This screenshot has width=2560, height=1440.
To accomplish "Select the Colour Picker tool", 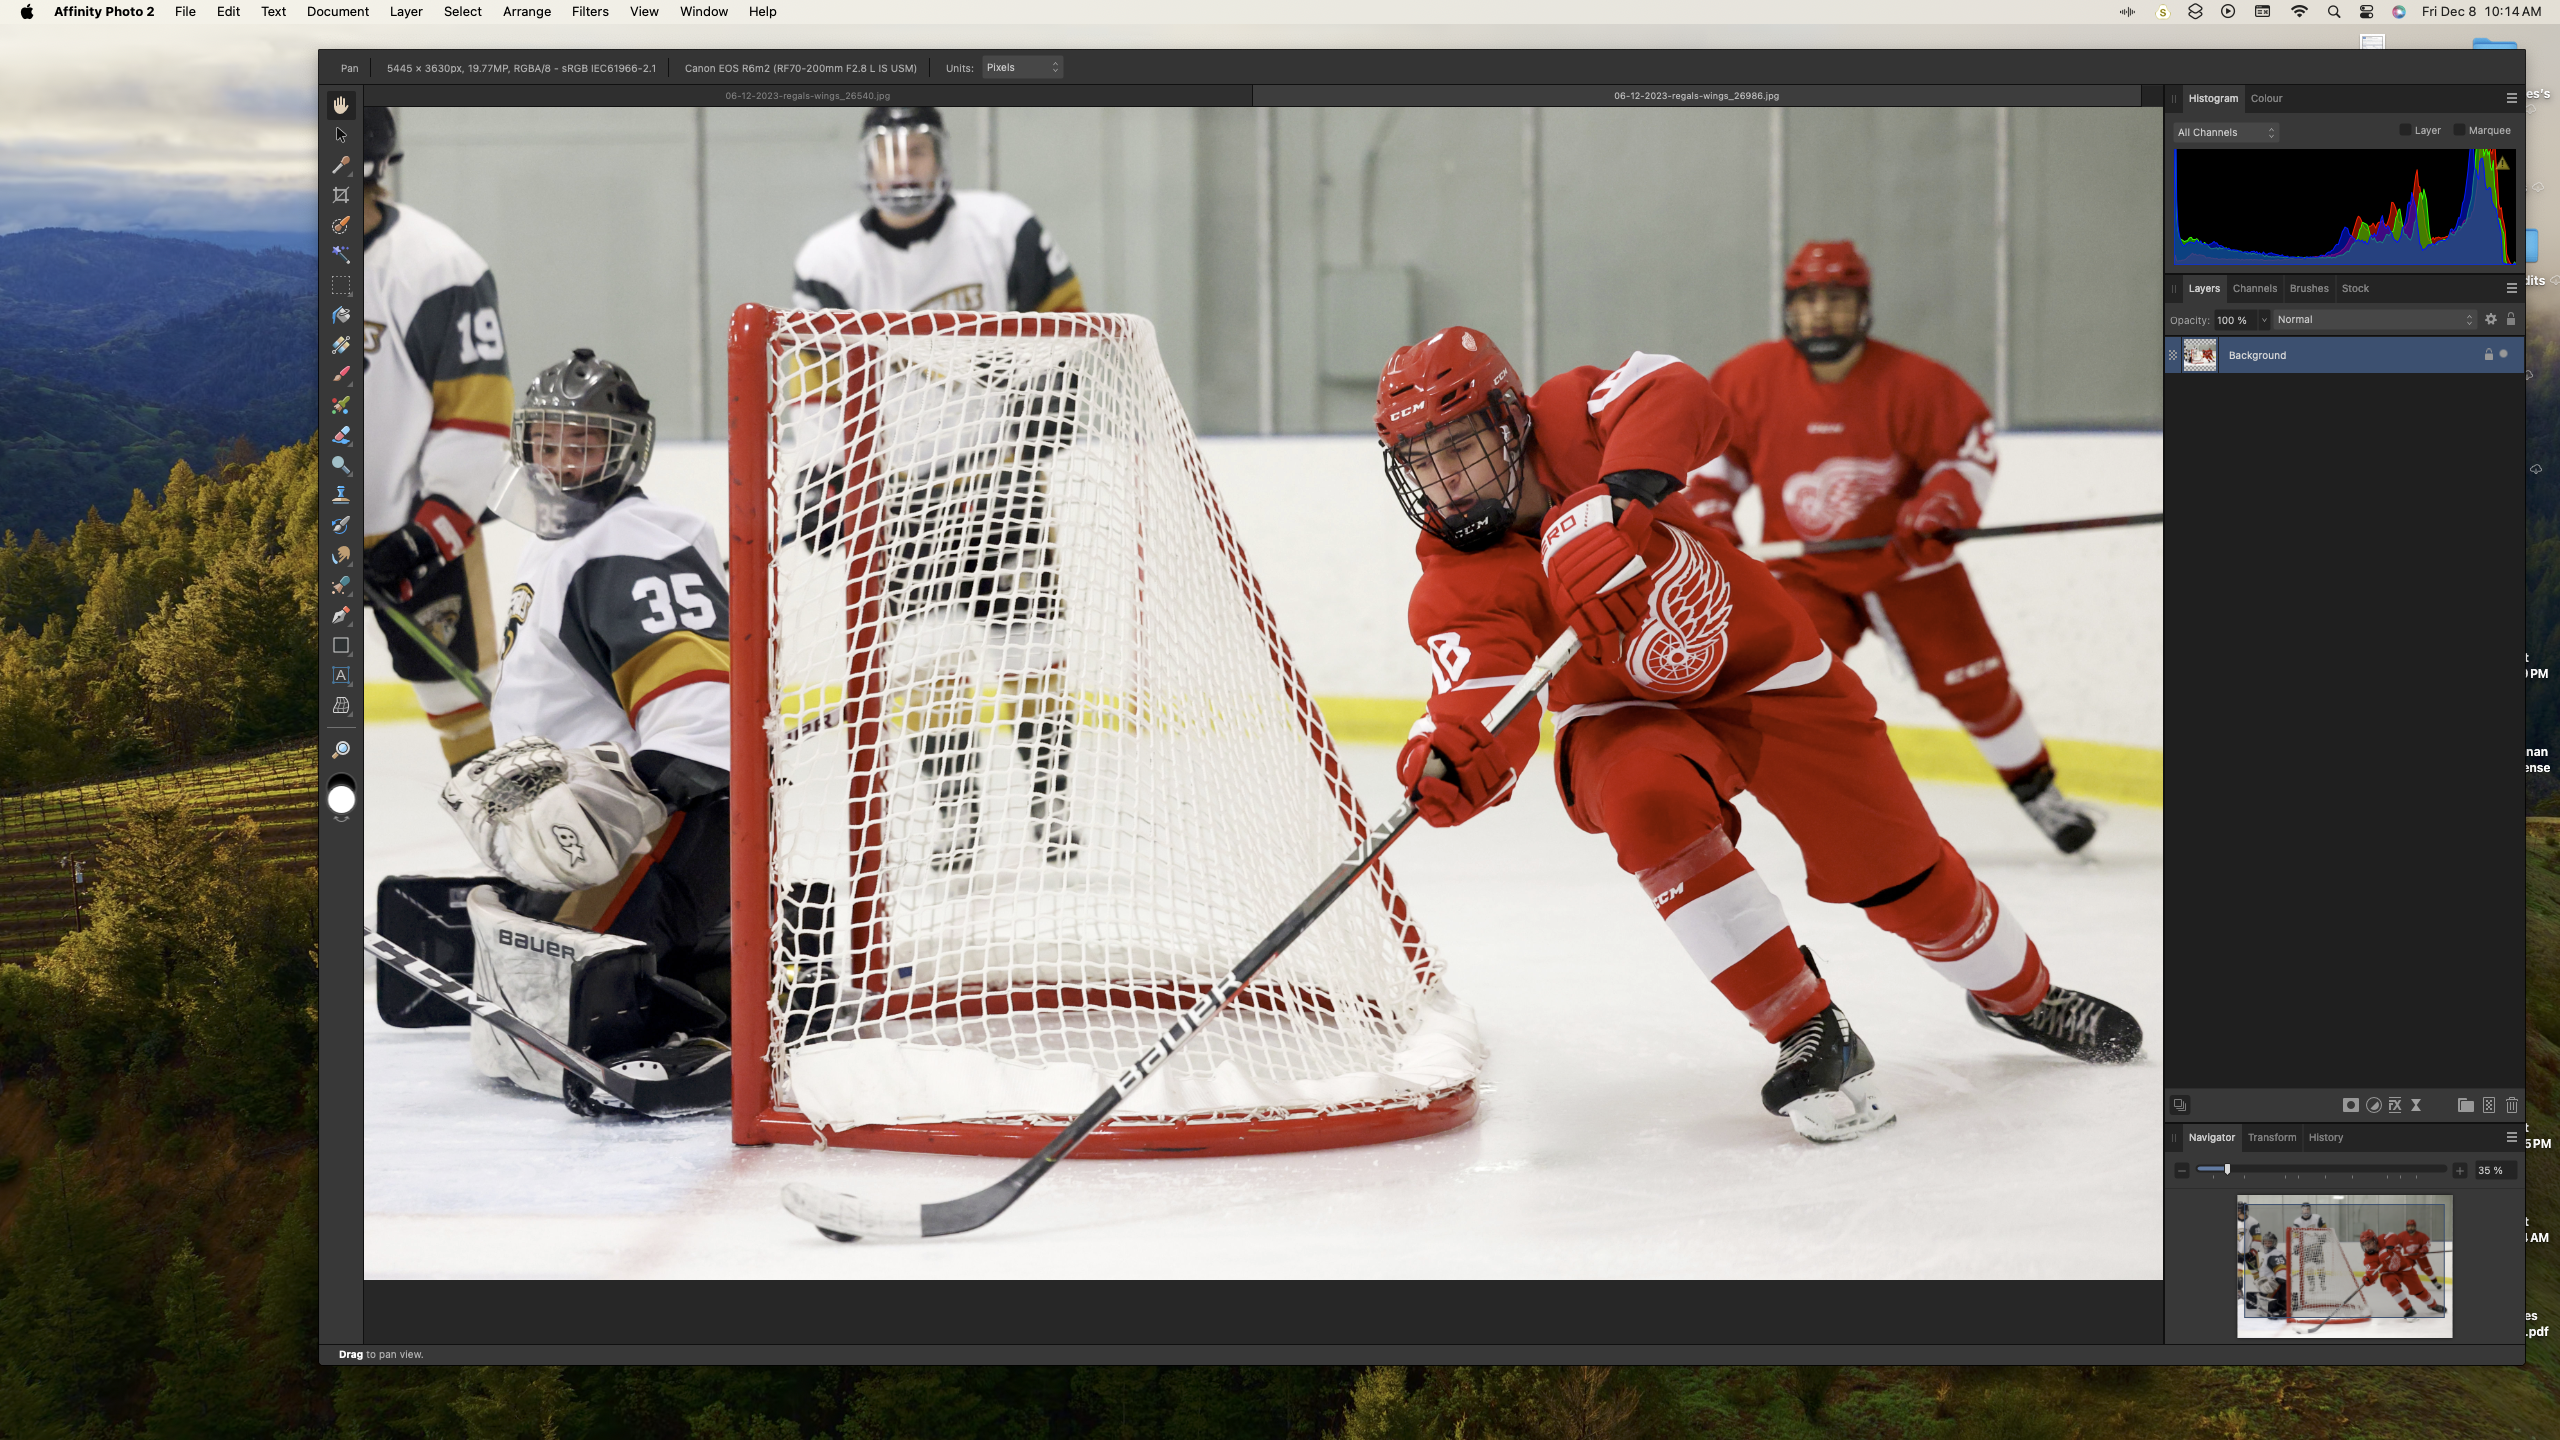I will [x=341, y=165].
